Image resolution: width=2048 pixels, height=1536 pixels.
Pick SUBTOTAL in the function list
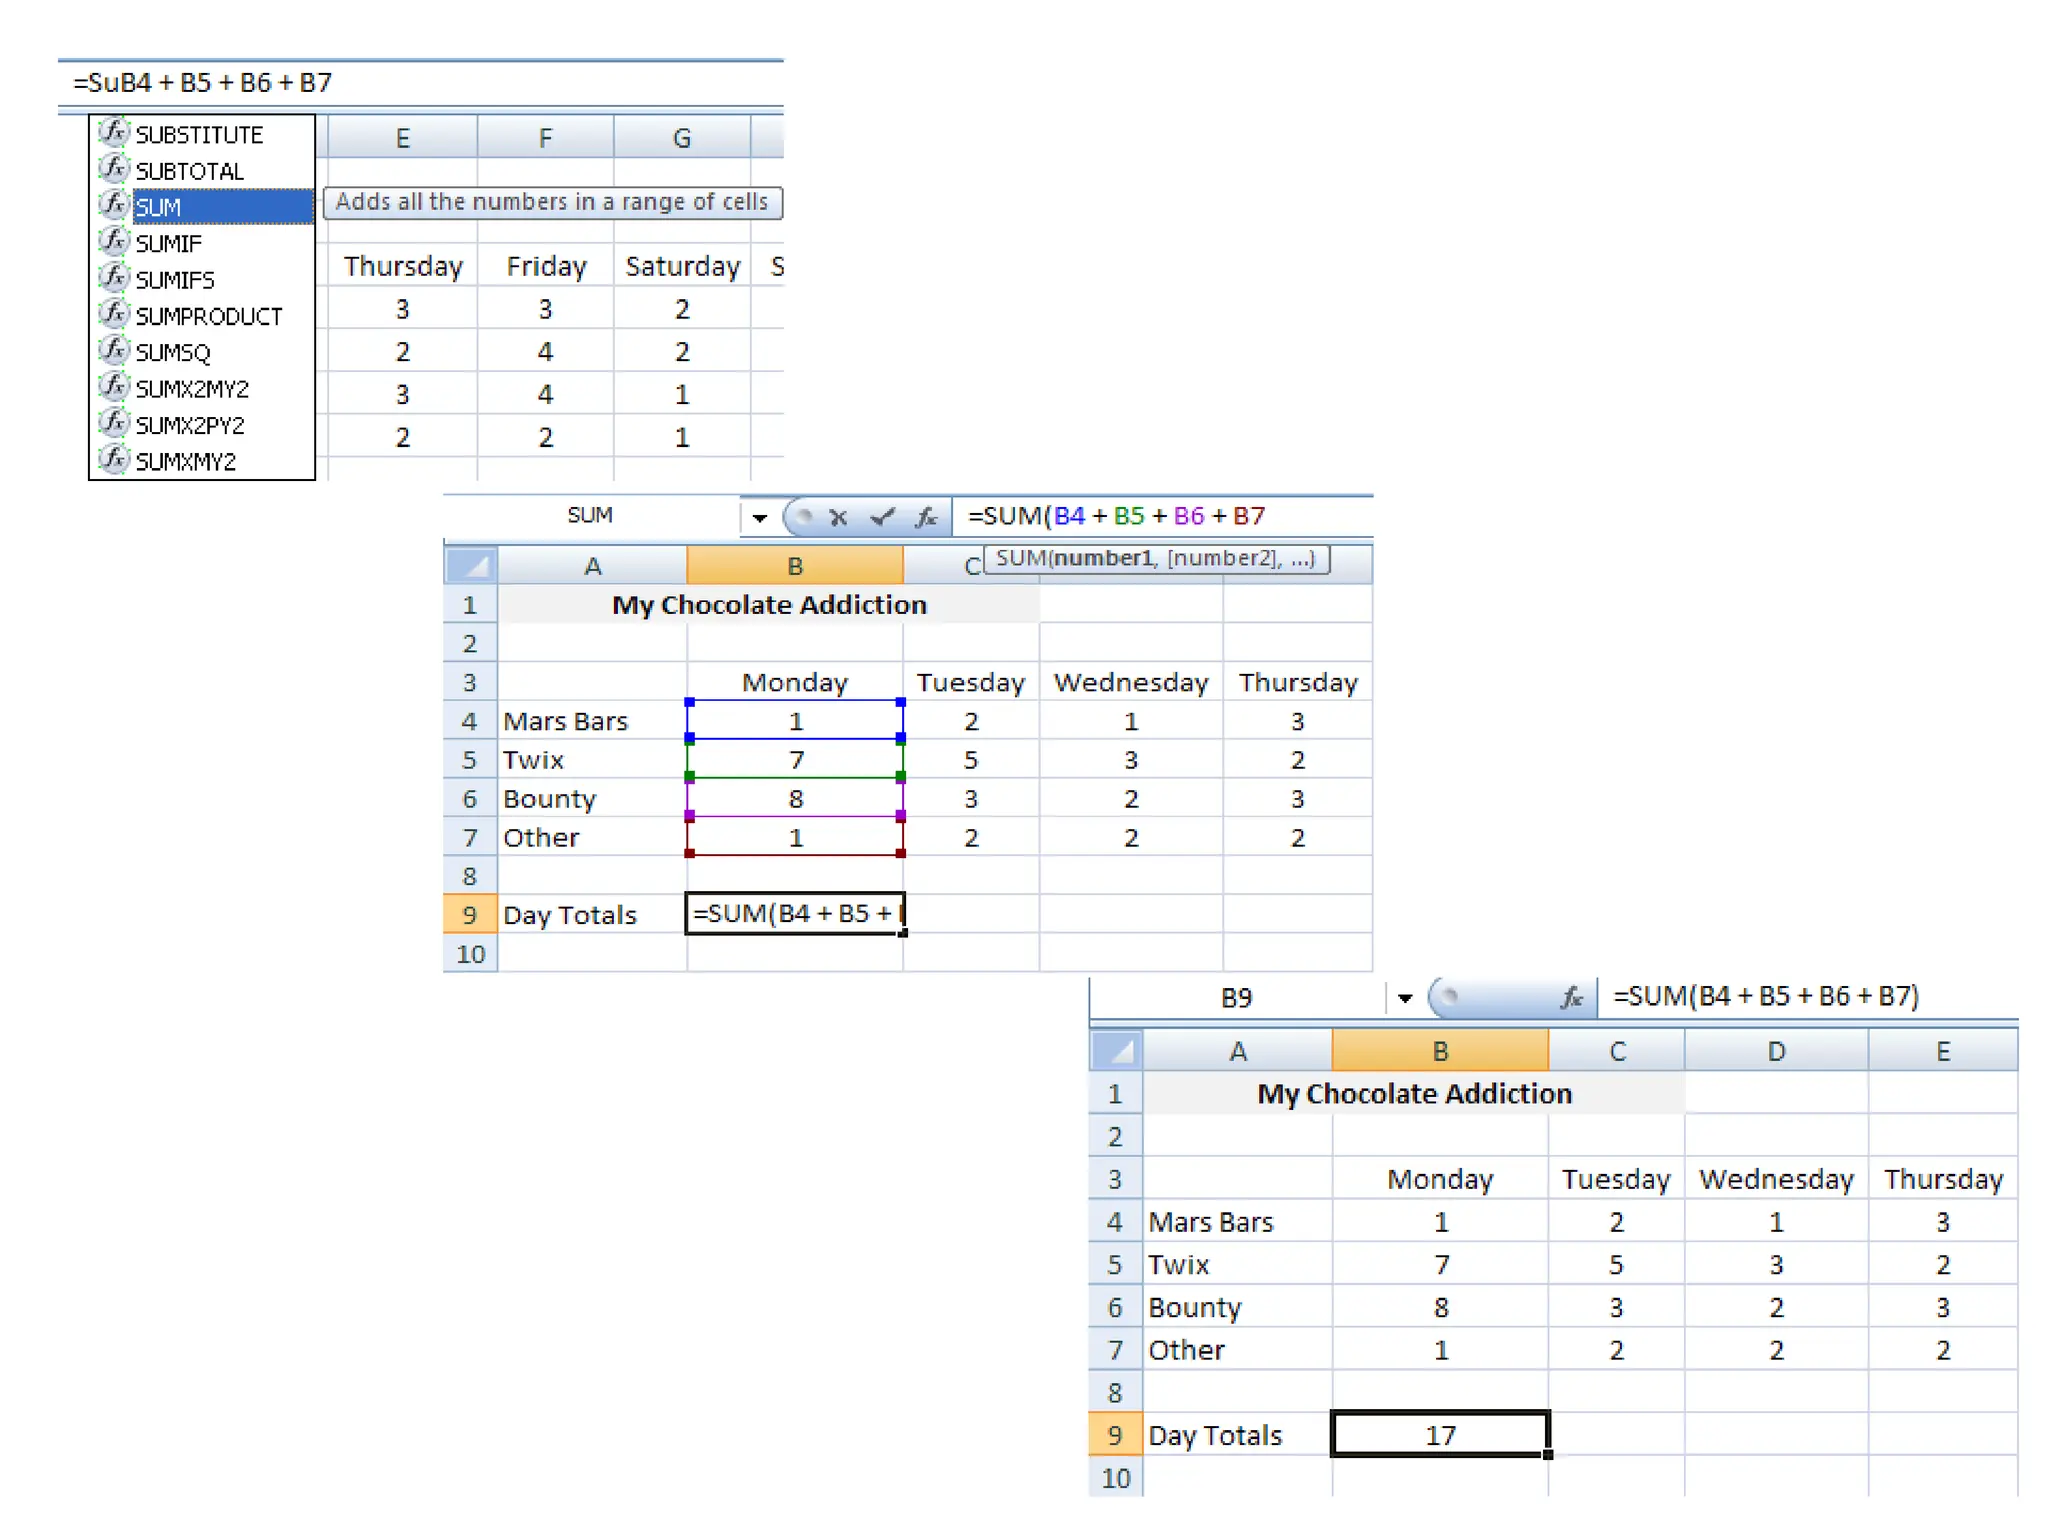190,171
